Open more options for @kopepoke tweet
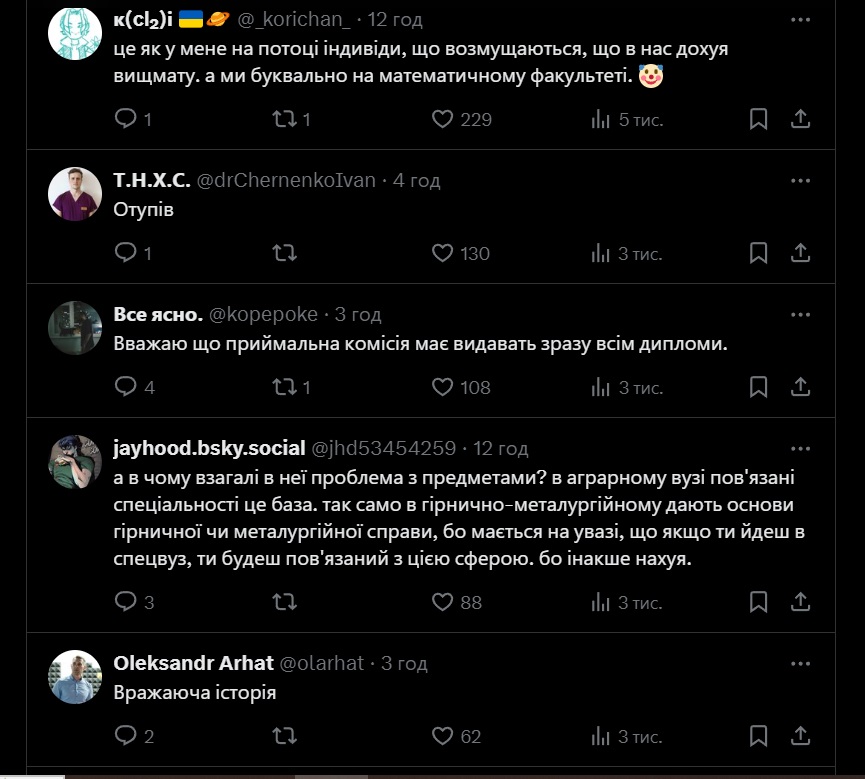The height and width of the screenshot is (779, 865). coord(800,314)
